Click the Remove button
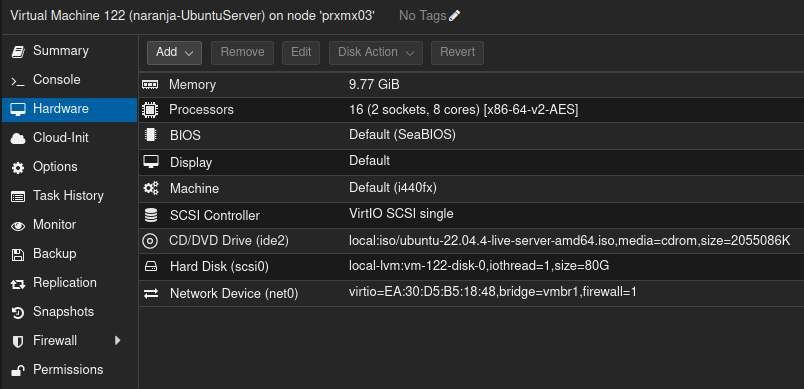The height and width of the screenshot is (389, 804). pos(243,53)
